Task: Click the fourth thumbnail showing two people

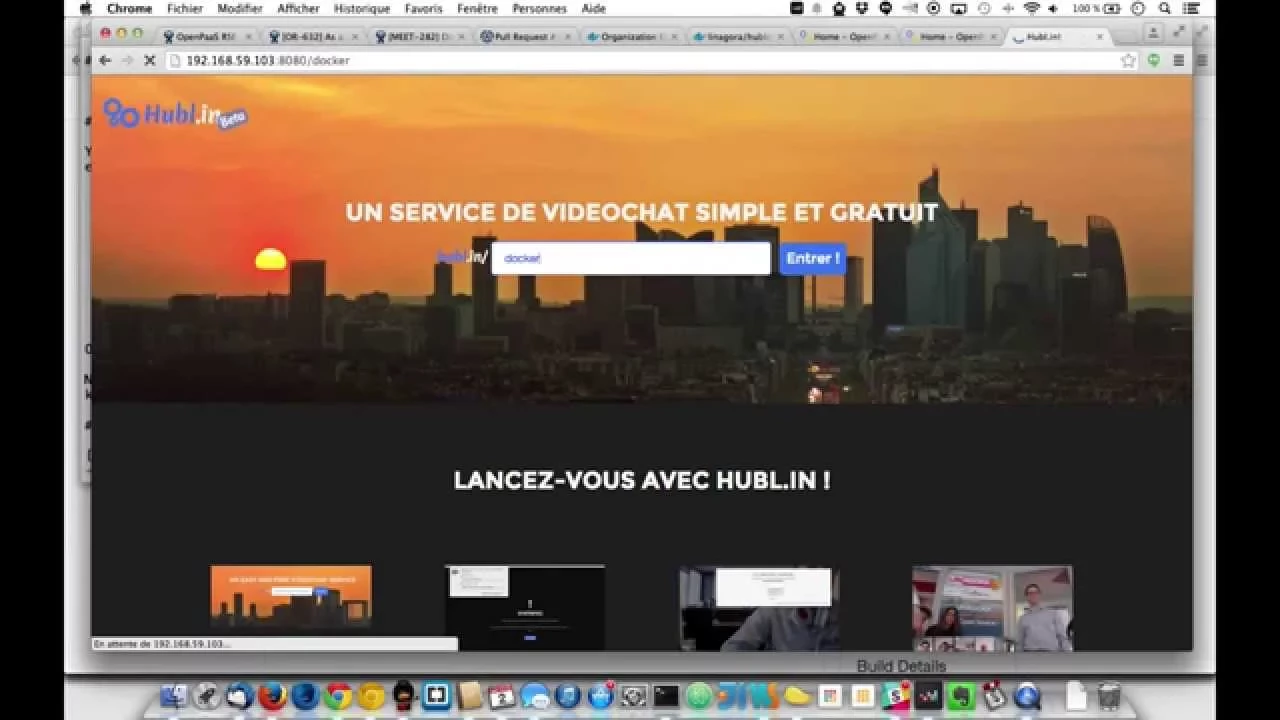Action: (992, 608)
